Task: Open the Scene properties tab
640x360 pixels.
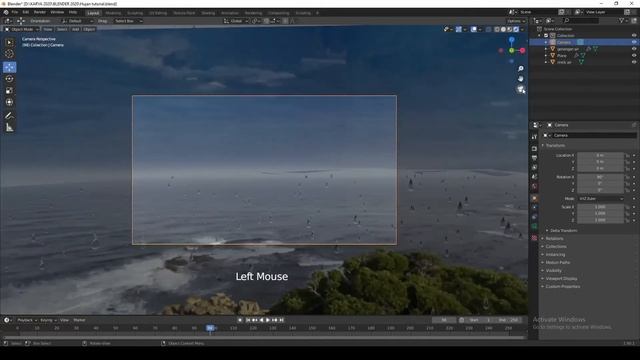Action: pos(534,177)
